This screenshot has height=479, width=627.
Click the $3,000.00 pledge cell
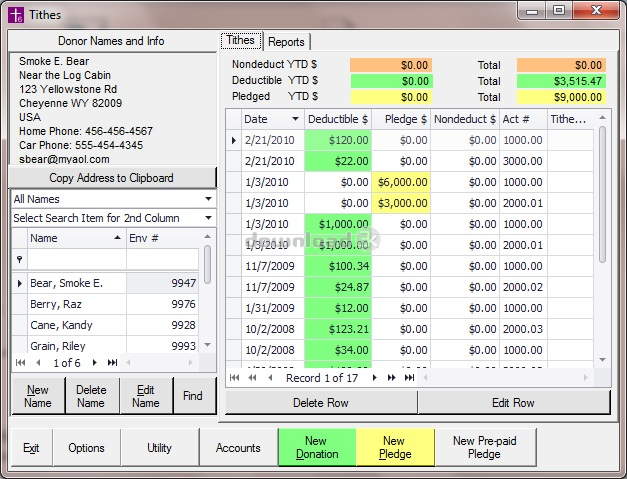click(x=401, y=203)
